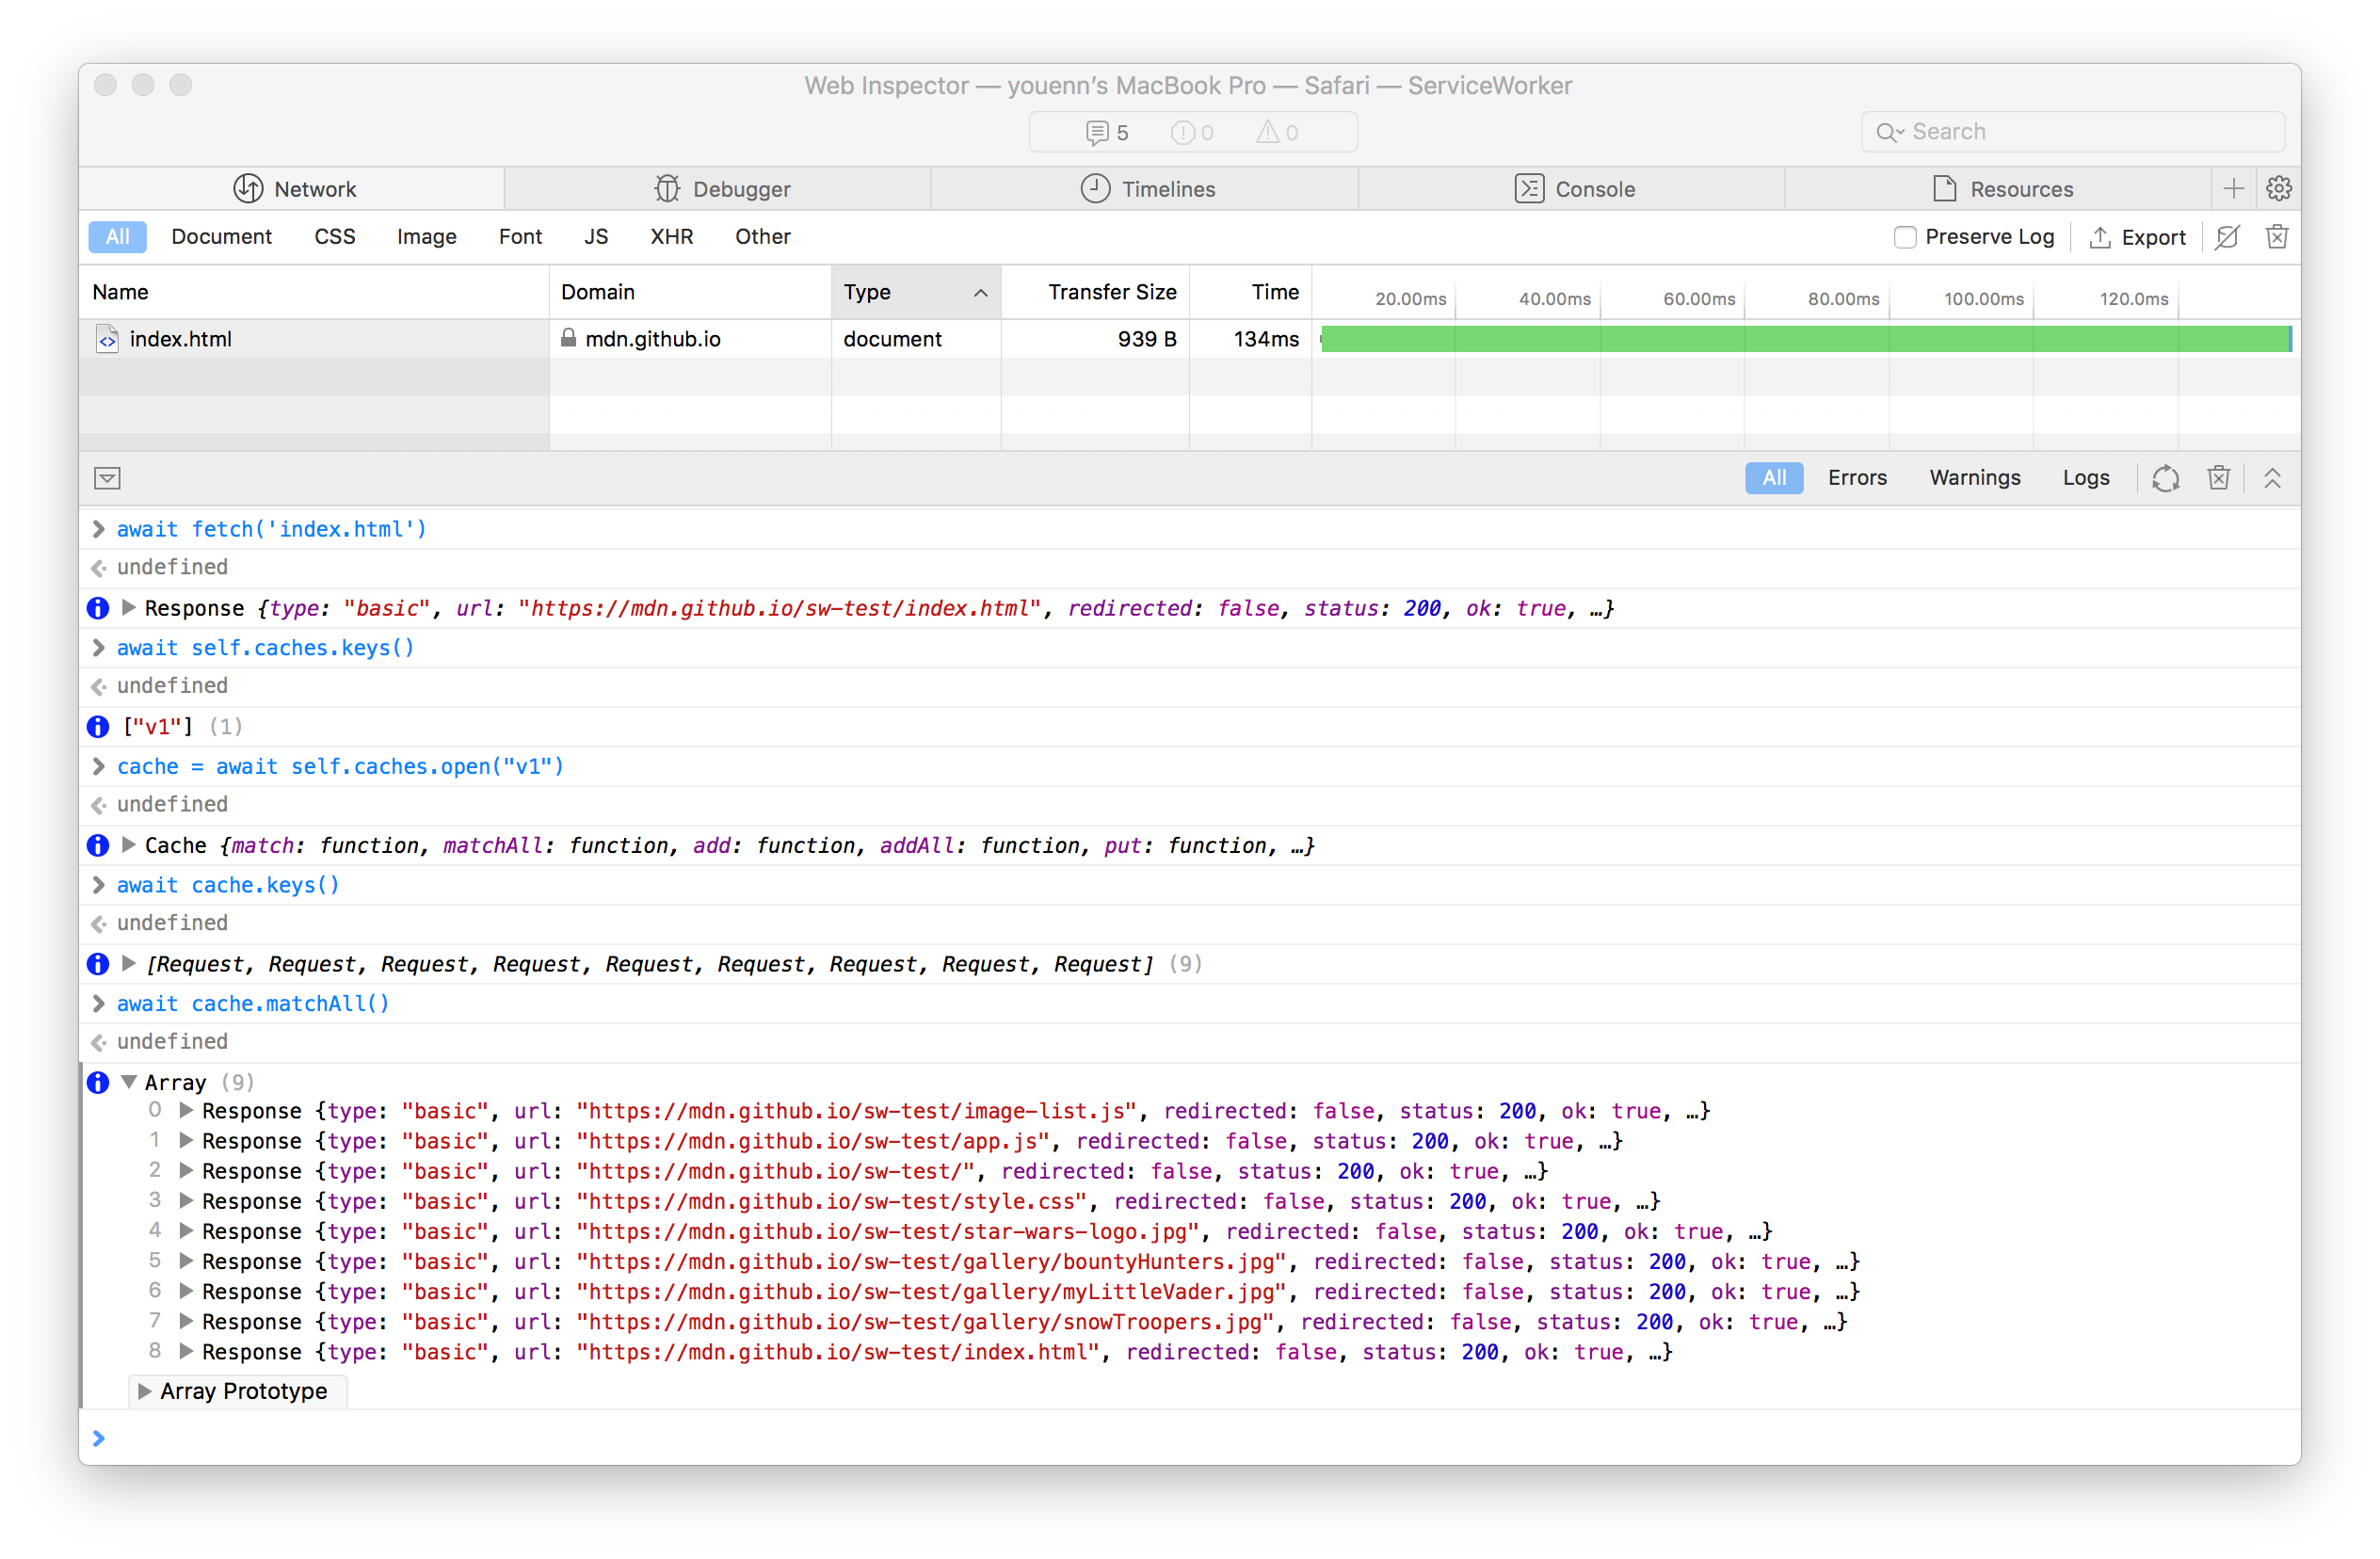Click info icon beside ["v1"] output

[x=98, y=726]
